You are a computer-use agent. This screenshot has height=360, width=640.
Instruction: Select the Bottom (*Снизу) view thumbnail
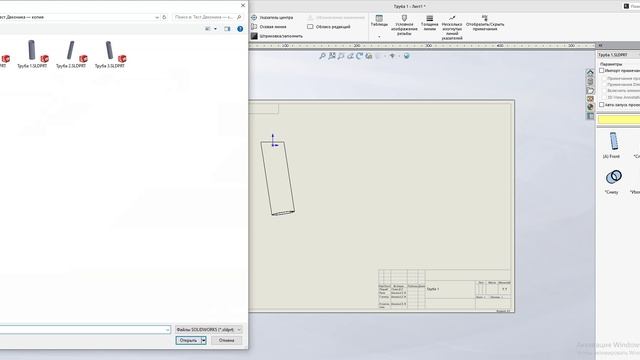(x=613, y=181)
